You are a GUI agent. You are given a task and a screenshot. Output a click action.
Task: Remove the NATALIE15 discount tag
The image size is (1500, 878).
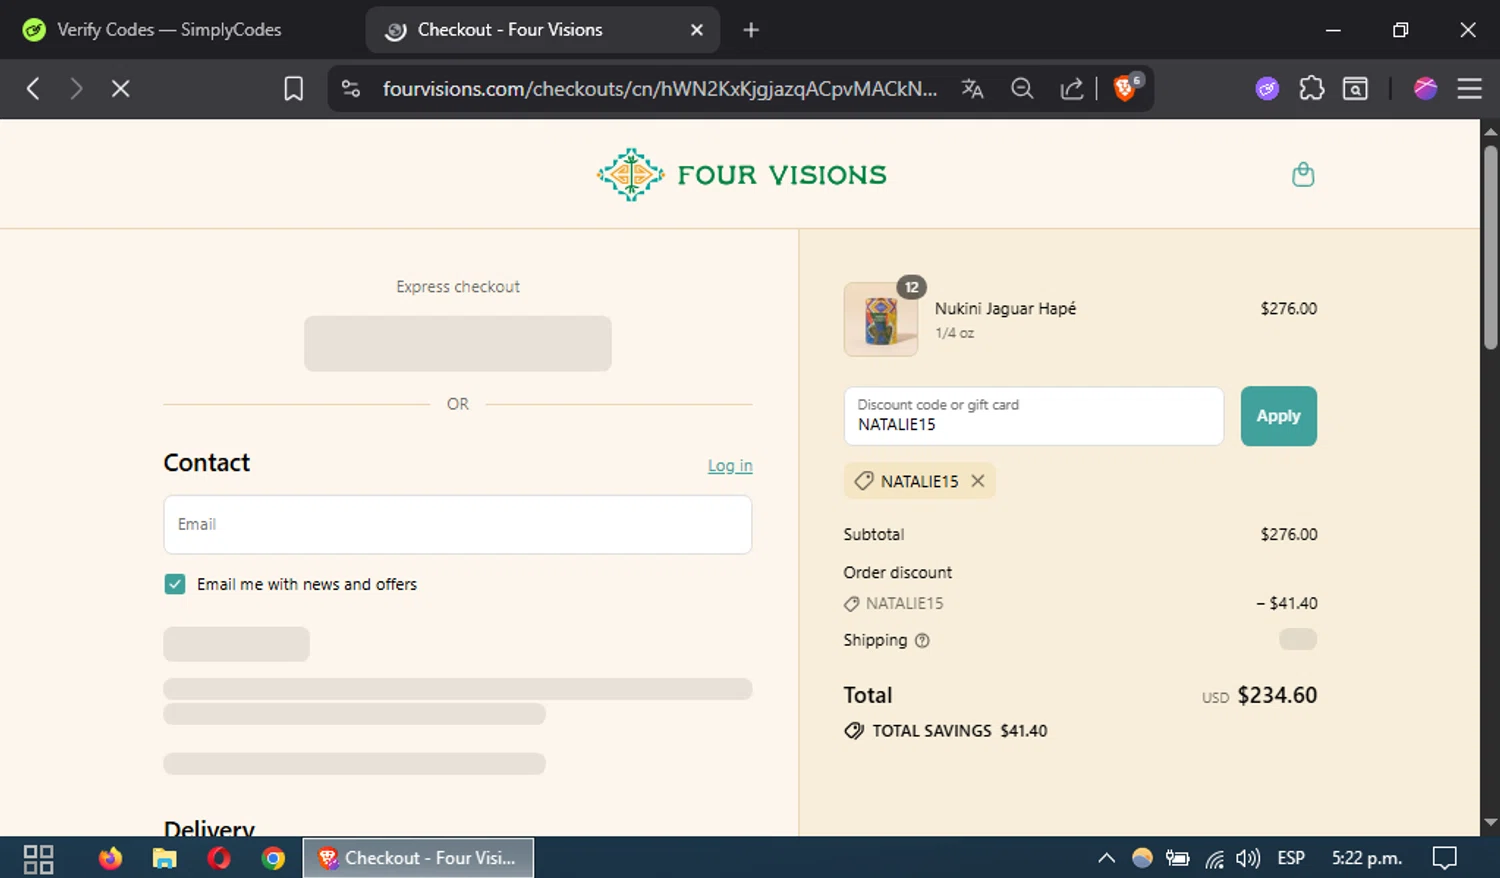click(x=978, y=481)
